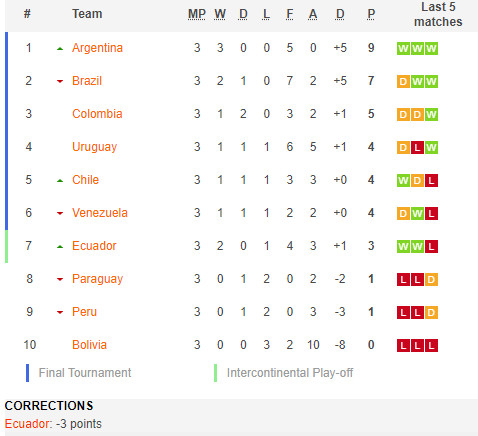The image size is (478, 436).
Task: Click the P points column header
Action: [x=371, y=14]
